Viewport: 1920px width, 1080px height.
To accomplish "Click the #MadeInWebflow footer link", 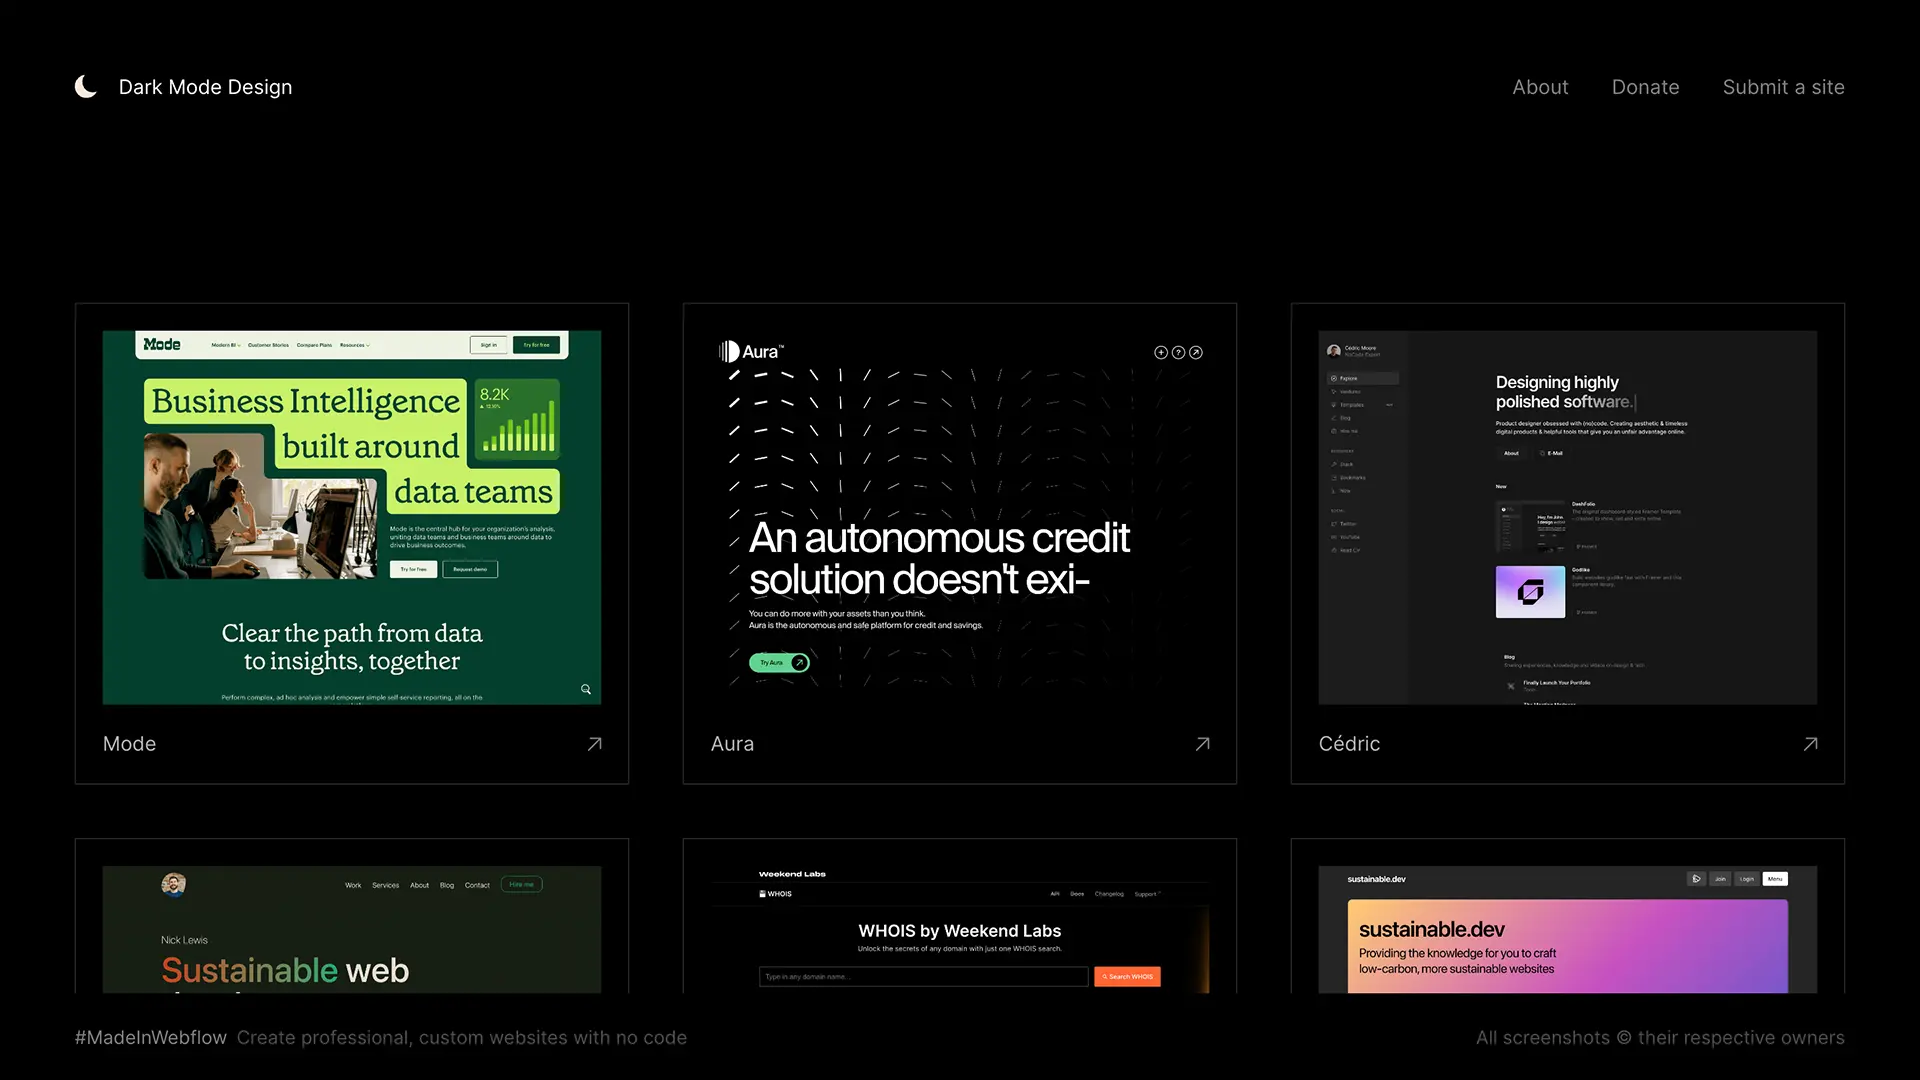I will pos(151,1038).
